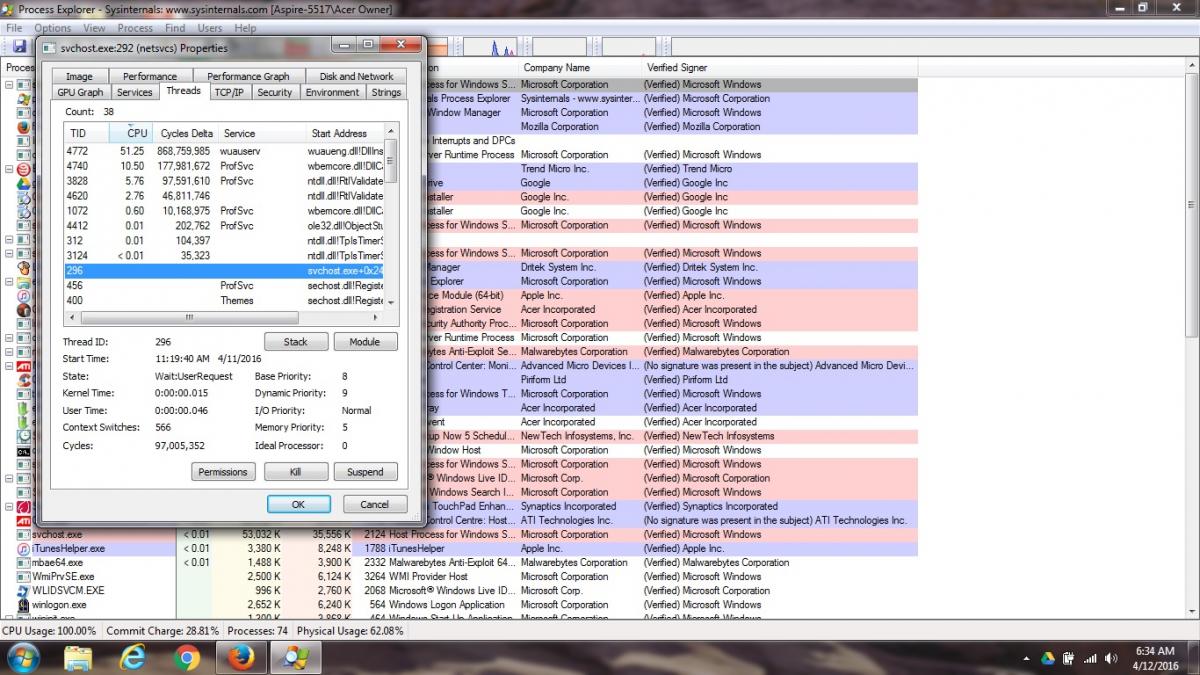The image size is (1200, 675).
Task: Select the red Trend Micro process icon
Action: 24,169
